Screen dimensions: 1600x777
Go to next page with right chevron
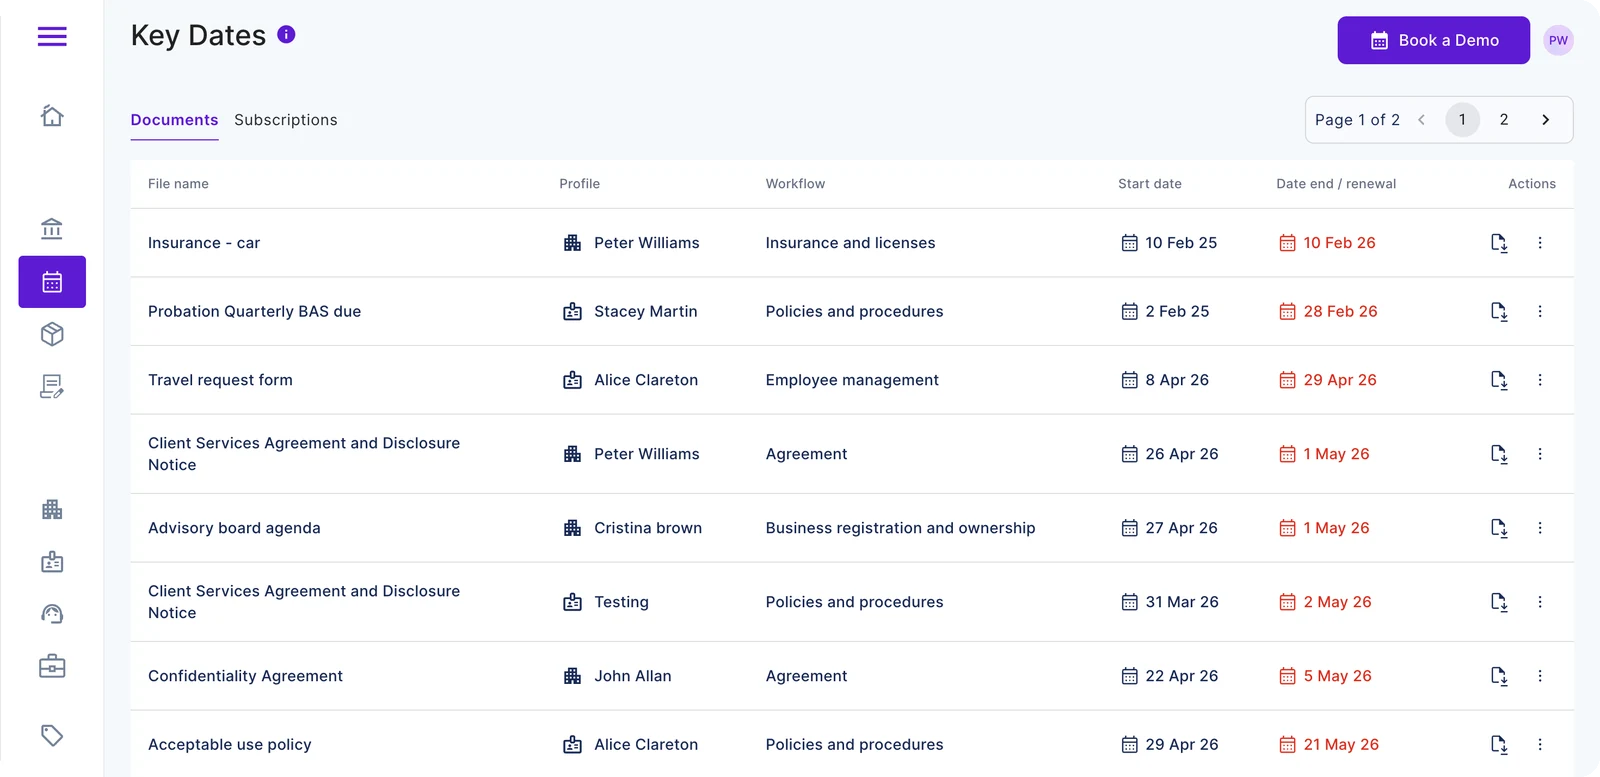click(1546, 120)
